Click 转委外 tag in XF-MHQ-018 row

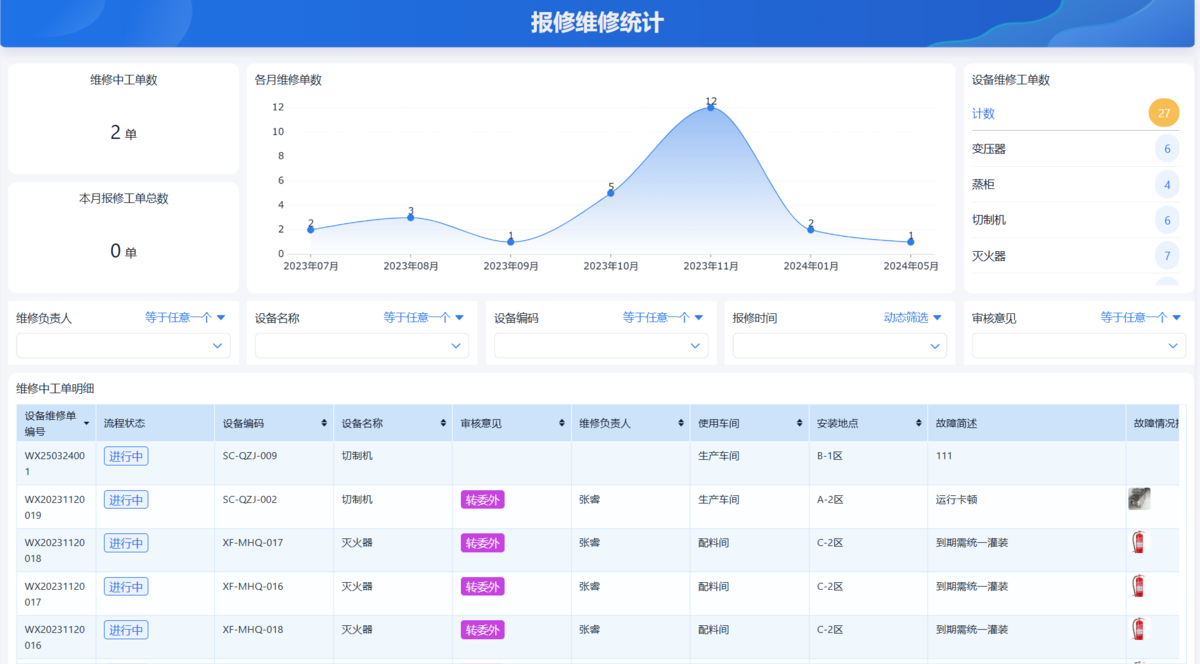click(x=483, y=630)
